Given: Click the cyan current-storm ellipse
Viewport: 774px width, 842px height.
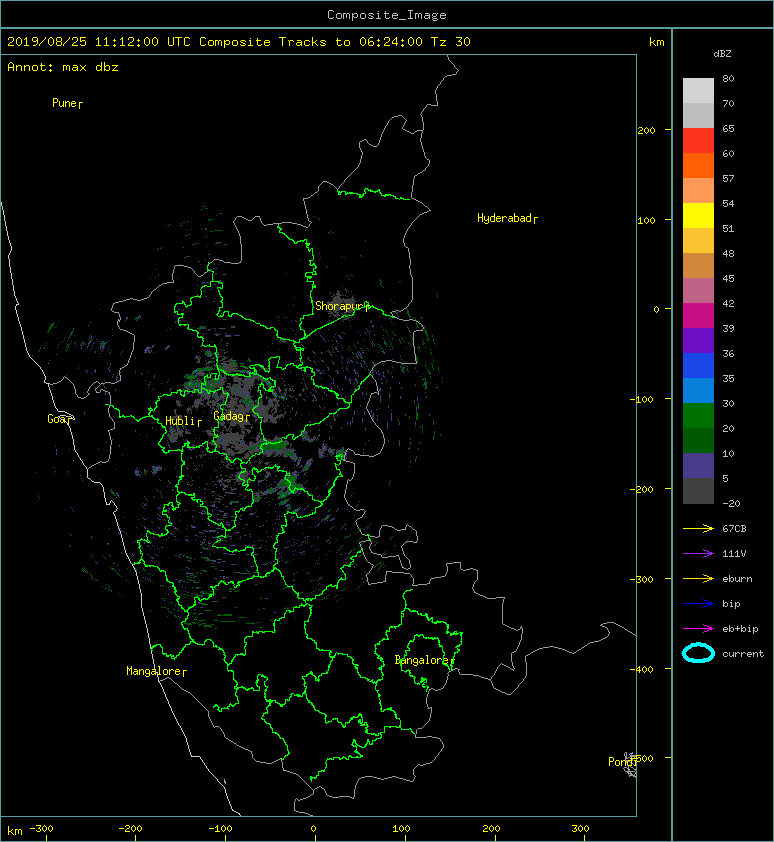Looking at the screenshot, I should pos(698,653).
